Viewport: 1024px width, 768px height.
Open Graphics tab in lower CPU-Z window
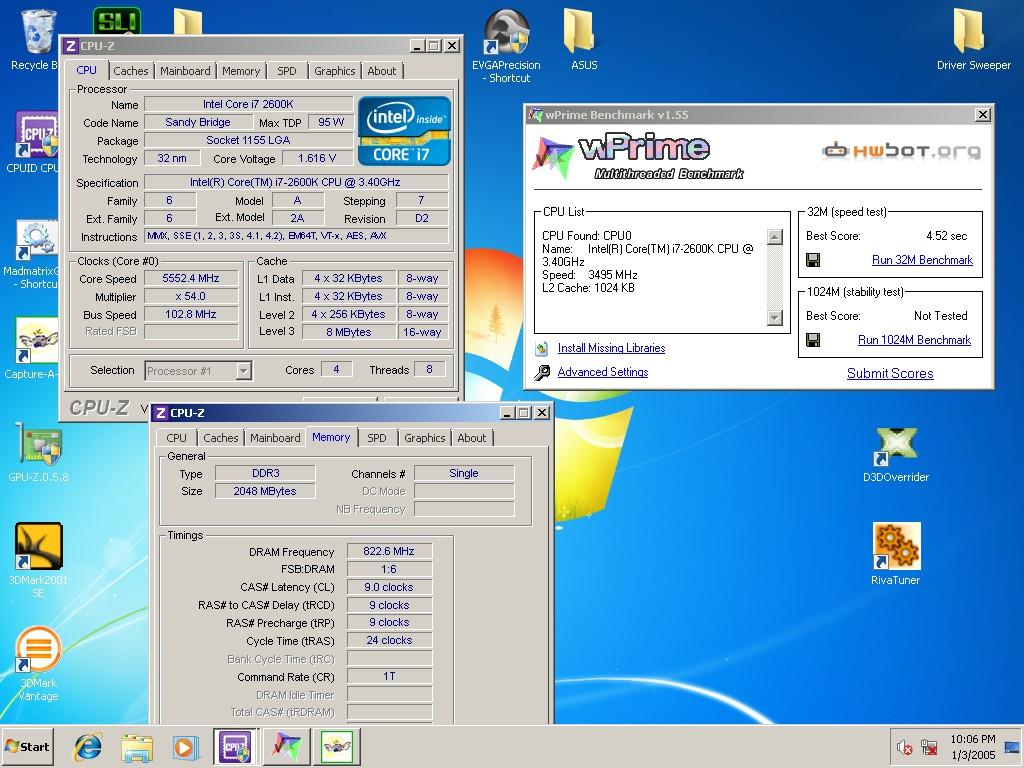pos(424,438)
